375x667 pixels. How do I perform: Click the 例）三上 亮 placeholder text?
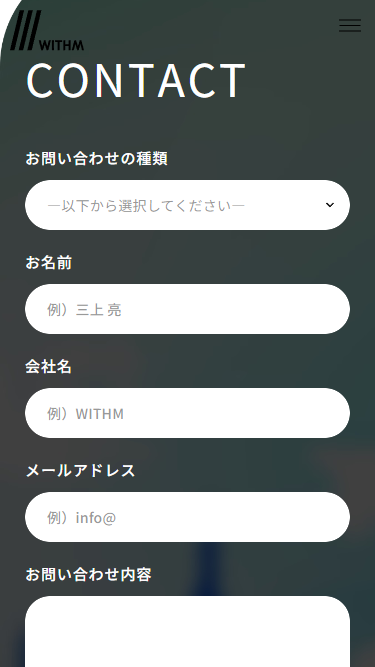coord(84,310)
